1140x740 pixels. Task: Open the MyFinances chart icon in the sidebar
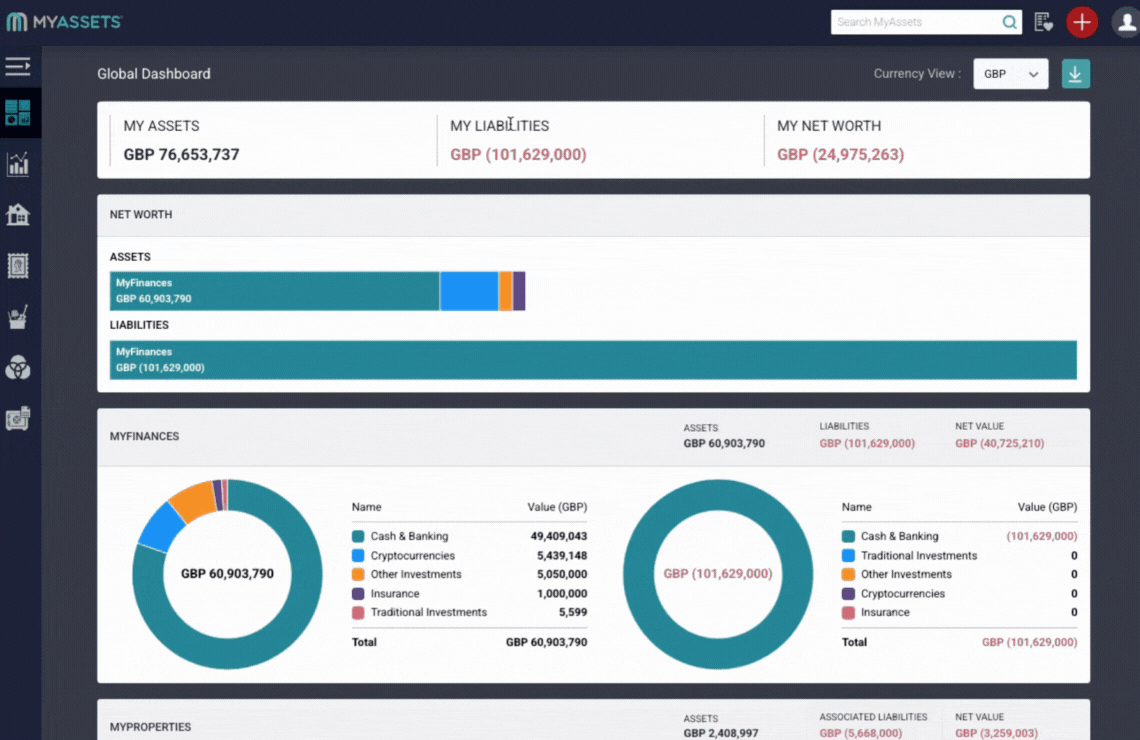point(17,164)
